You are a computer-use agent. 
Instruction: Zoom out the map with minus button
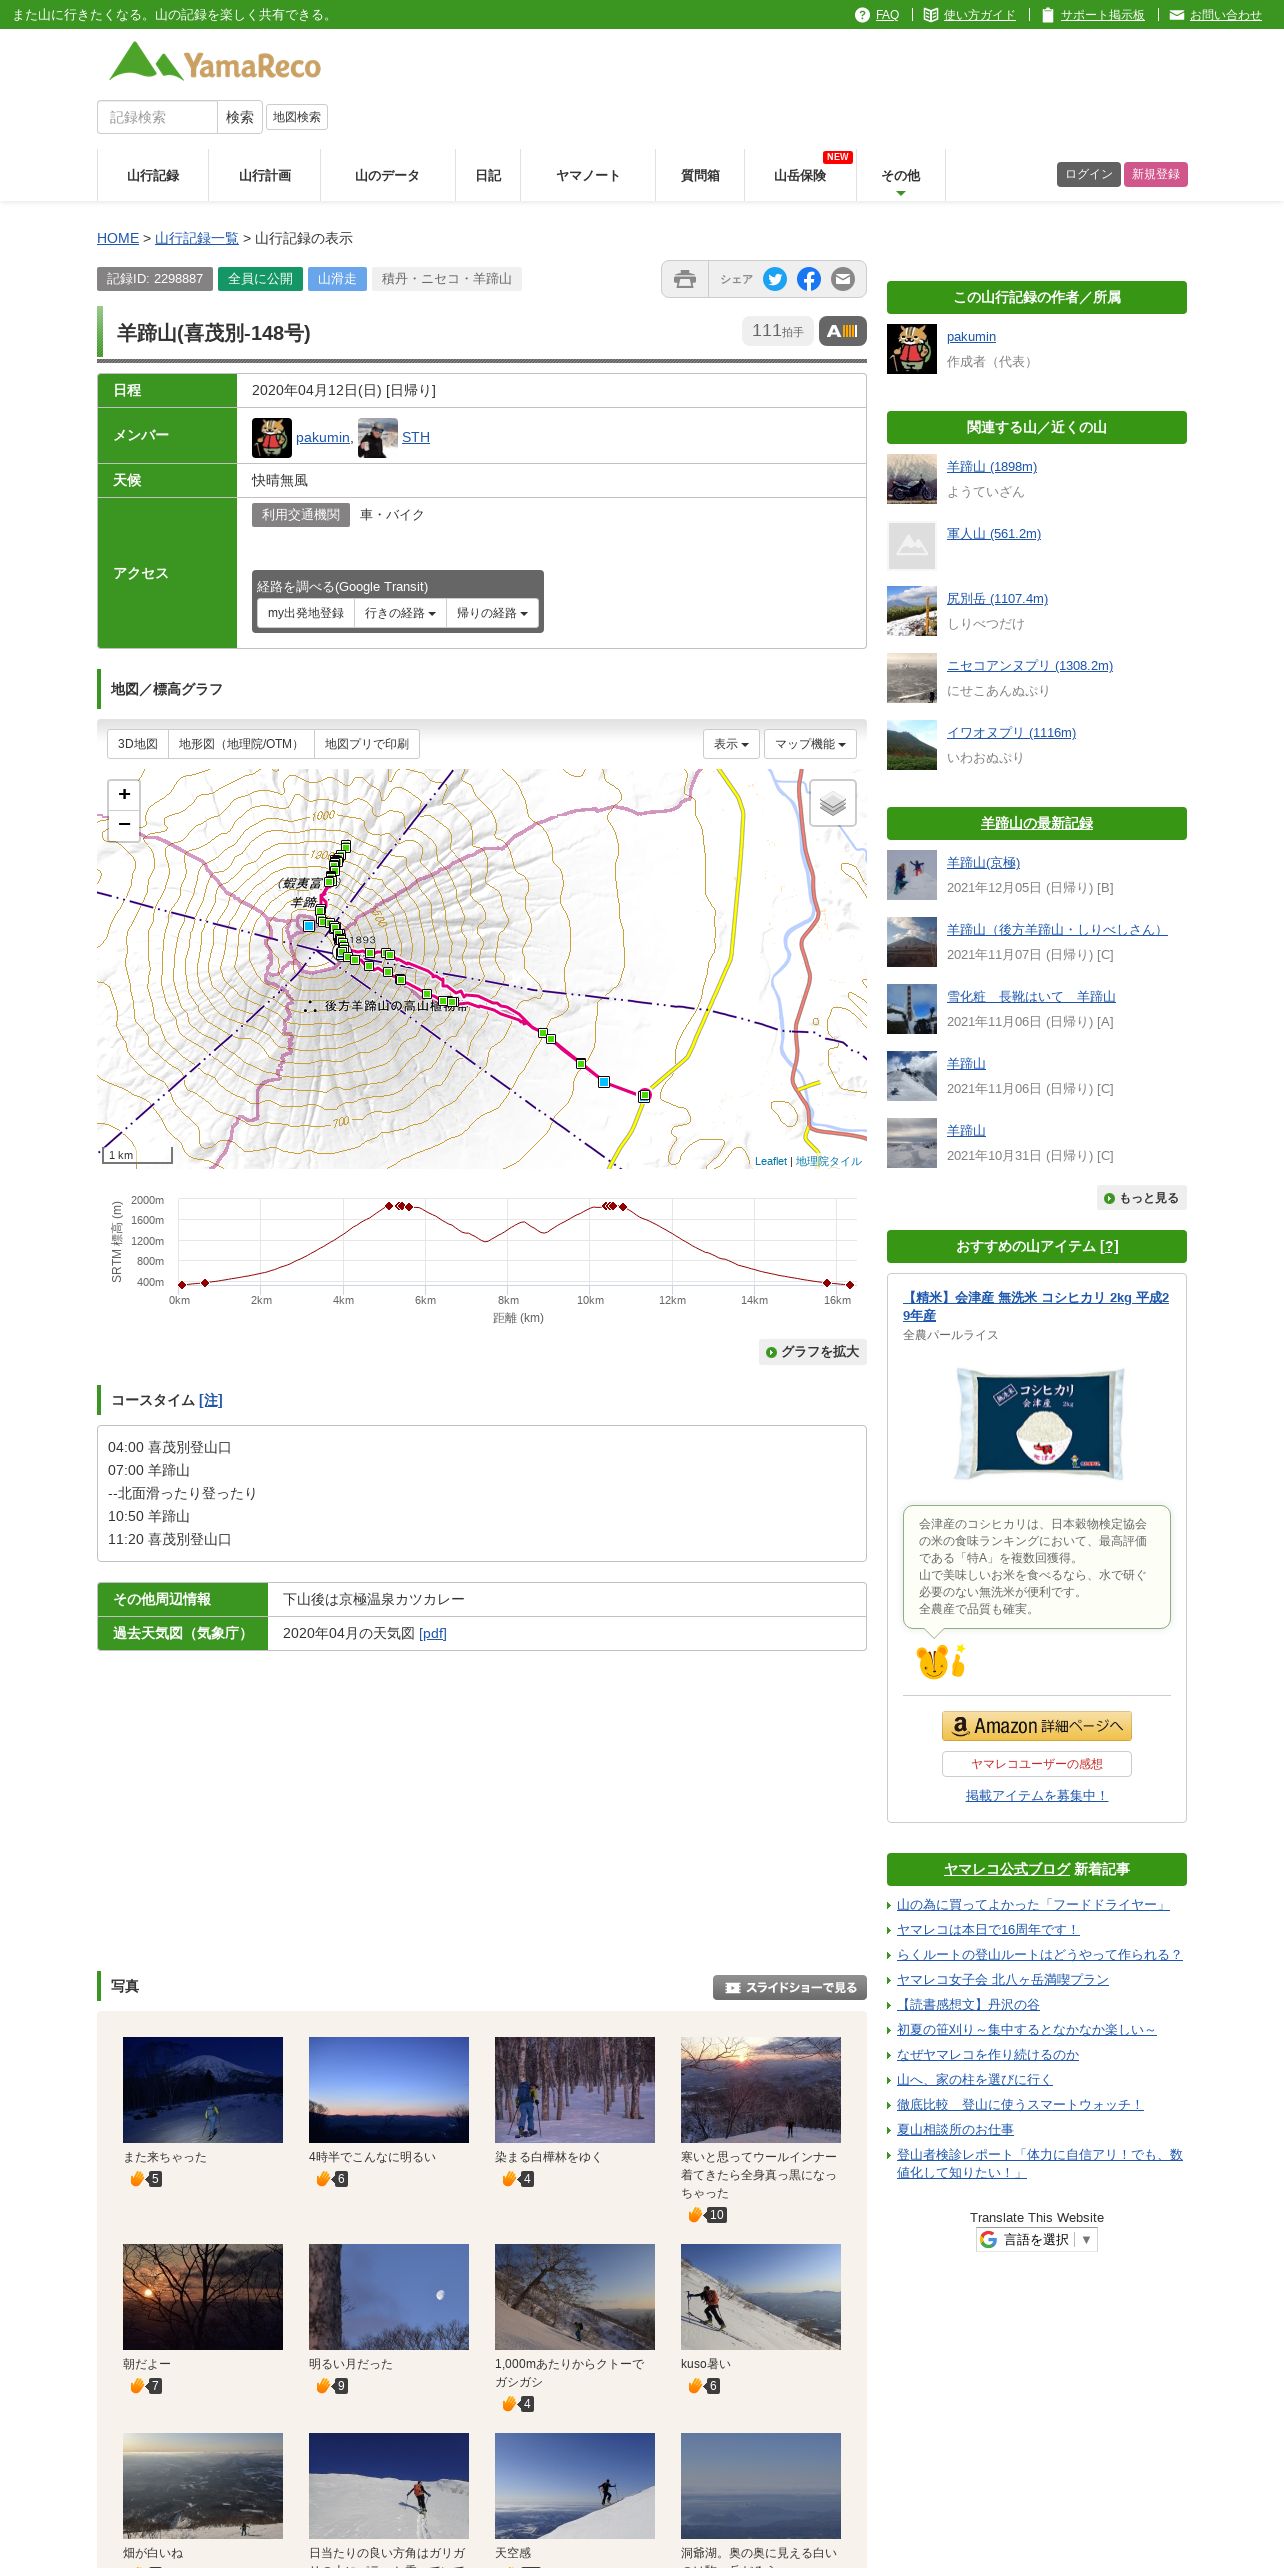click(x=124, y=825)
